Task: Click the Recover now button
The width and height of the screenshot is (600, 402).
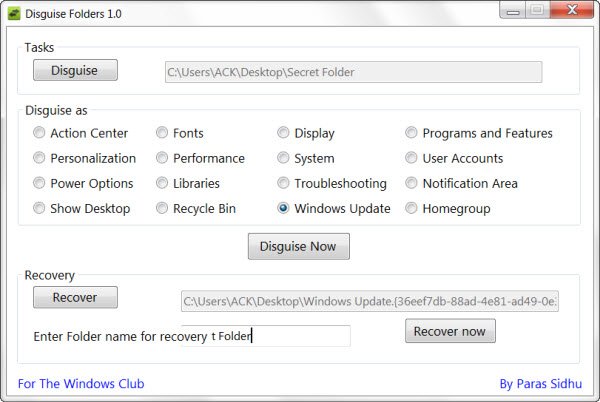Action: (450, 331)
